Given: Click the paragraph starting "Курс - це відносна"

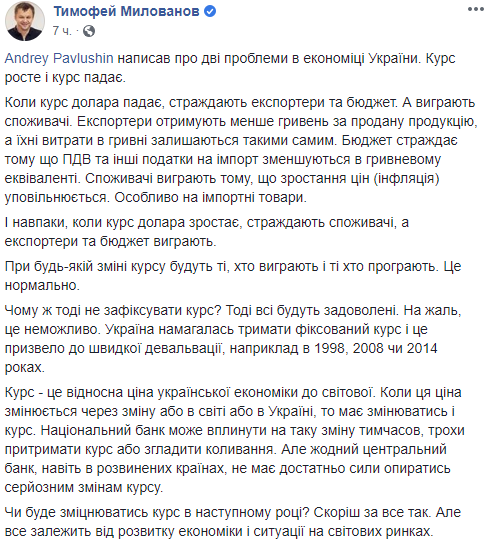Looking at the screenshot, I should click(x=234, y=440).
